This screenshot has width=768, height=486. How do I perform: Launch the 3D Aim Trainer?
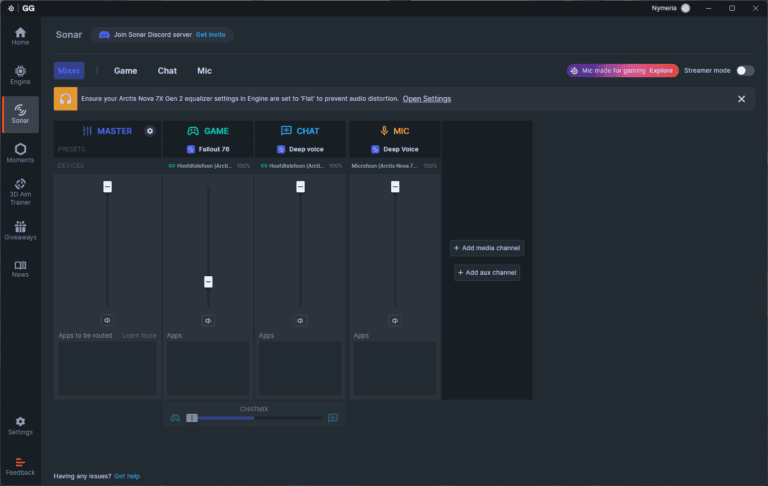(20, 189)
